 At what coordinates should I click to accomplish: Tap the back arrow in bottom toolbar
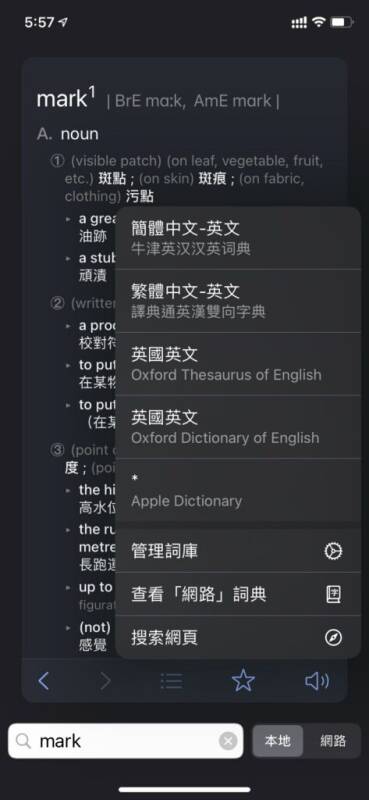pos(44,681)
